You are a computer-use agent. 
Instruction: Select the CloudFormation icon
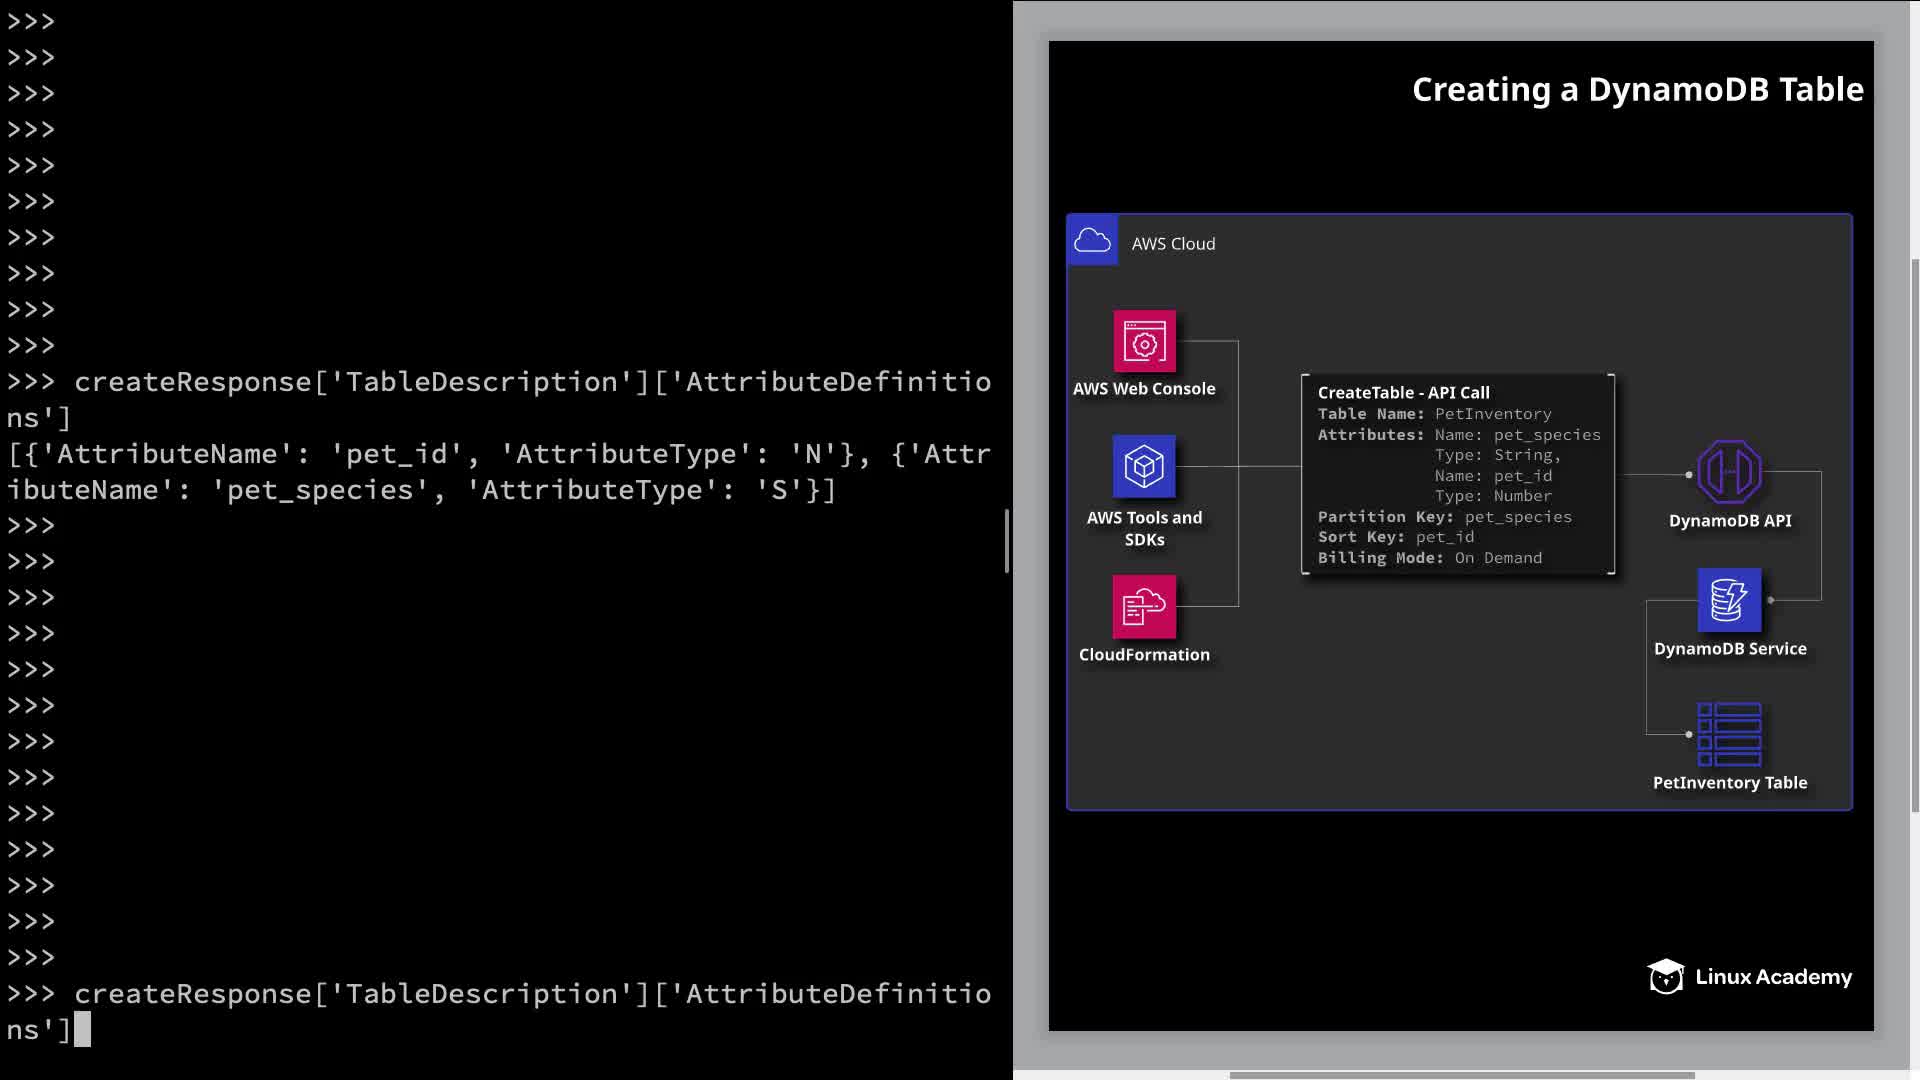[1144, 606]
